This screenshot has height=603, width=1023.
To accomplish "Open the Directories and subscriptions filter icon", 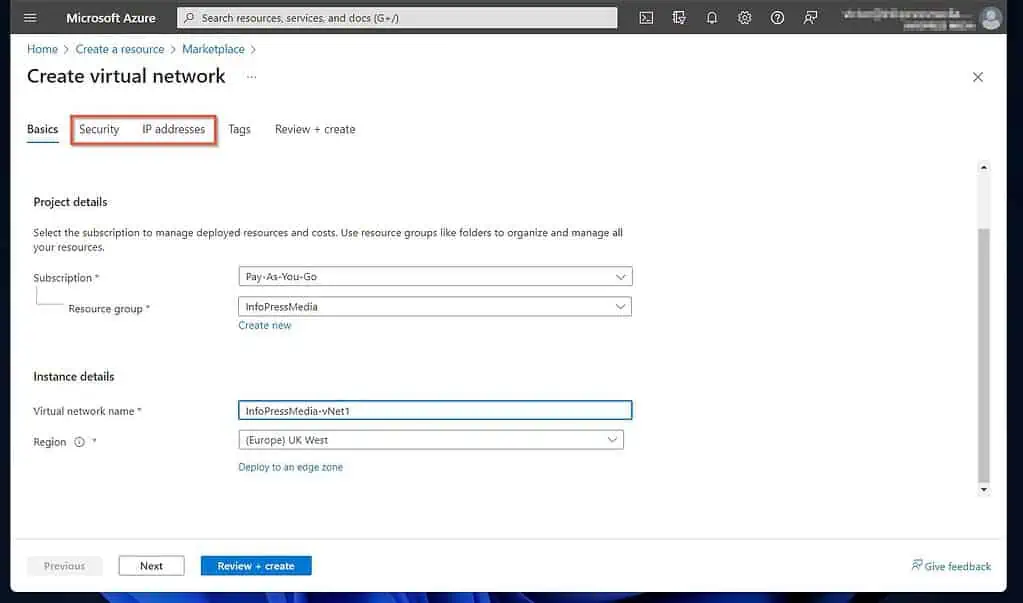I will click(x=678, y=17).
